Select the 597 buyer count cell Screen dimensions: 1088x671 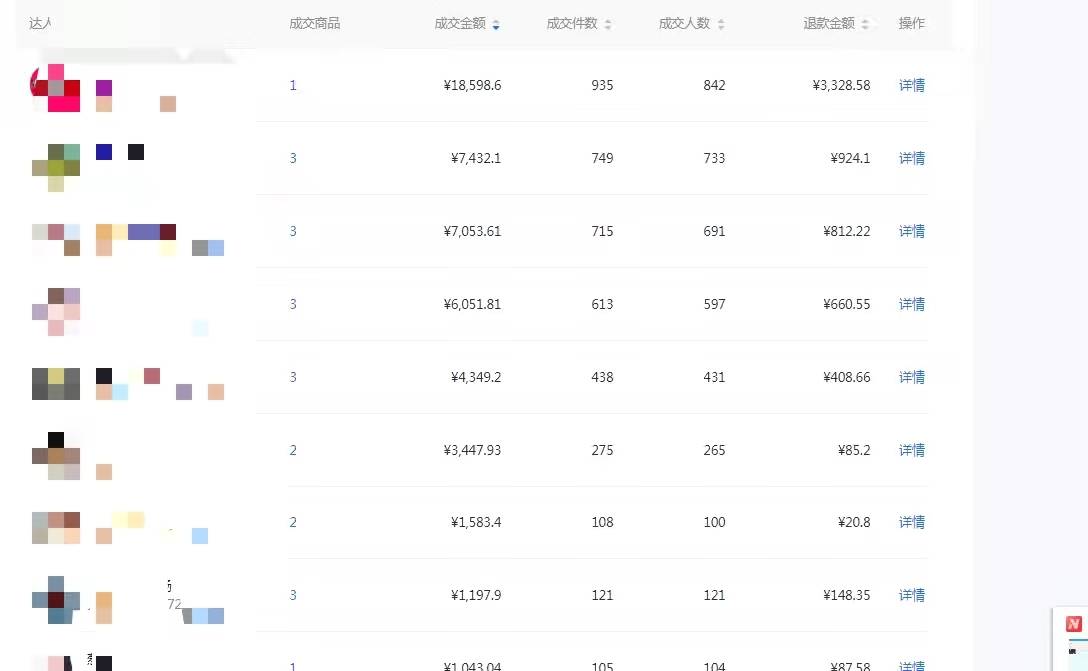click(714, 304)
